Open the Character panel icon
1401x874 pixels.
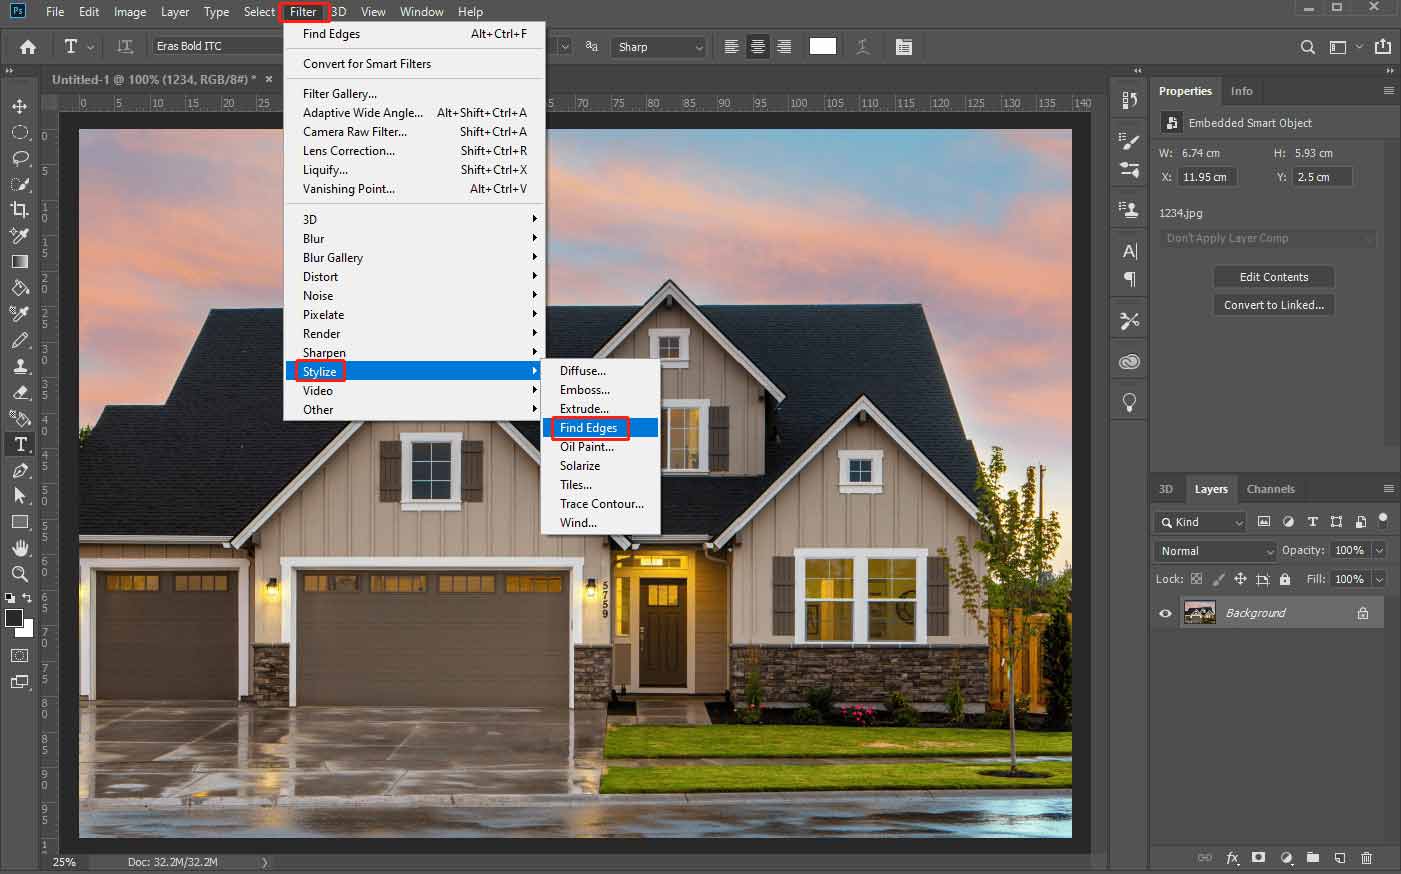click(x=1128, y=251)
